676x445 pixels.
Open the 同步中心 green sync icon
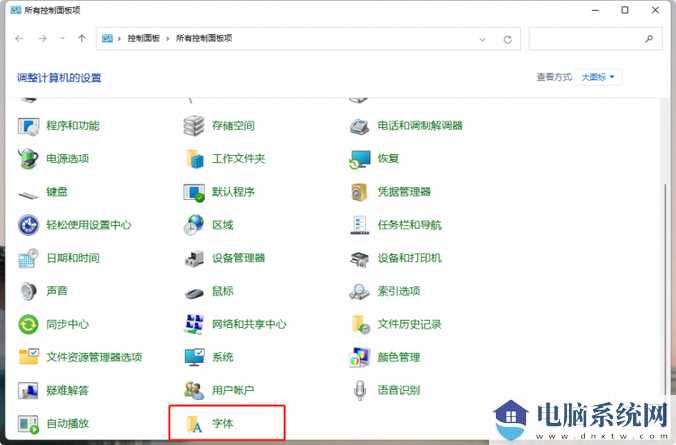point(28,324)
